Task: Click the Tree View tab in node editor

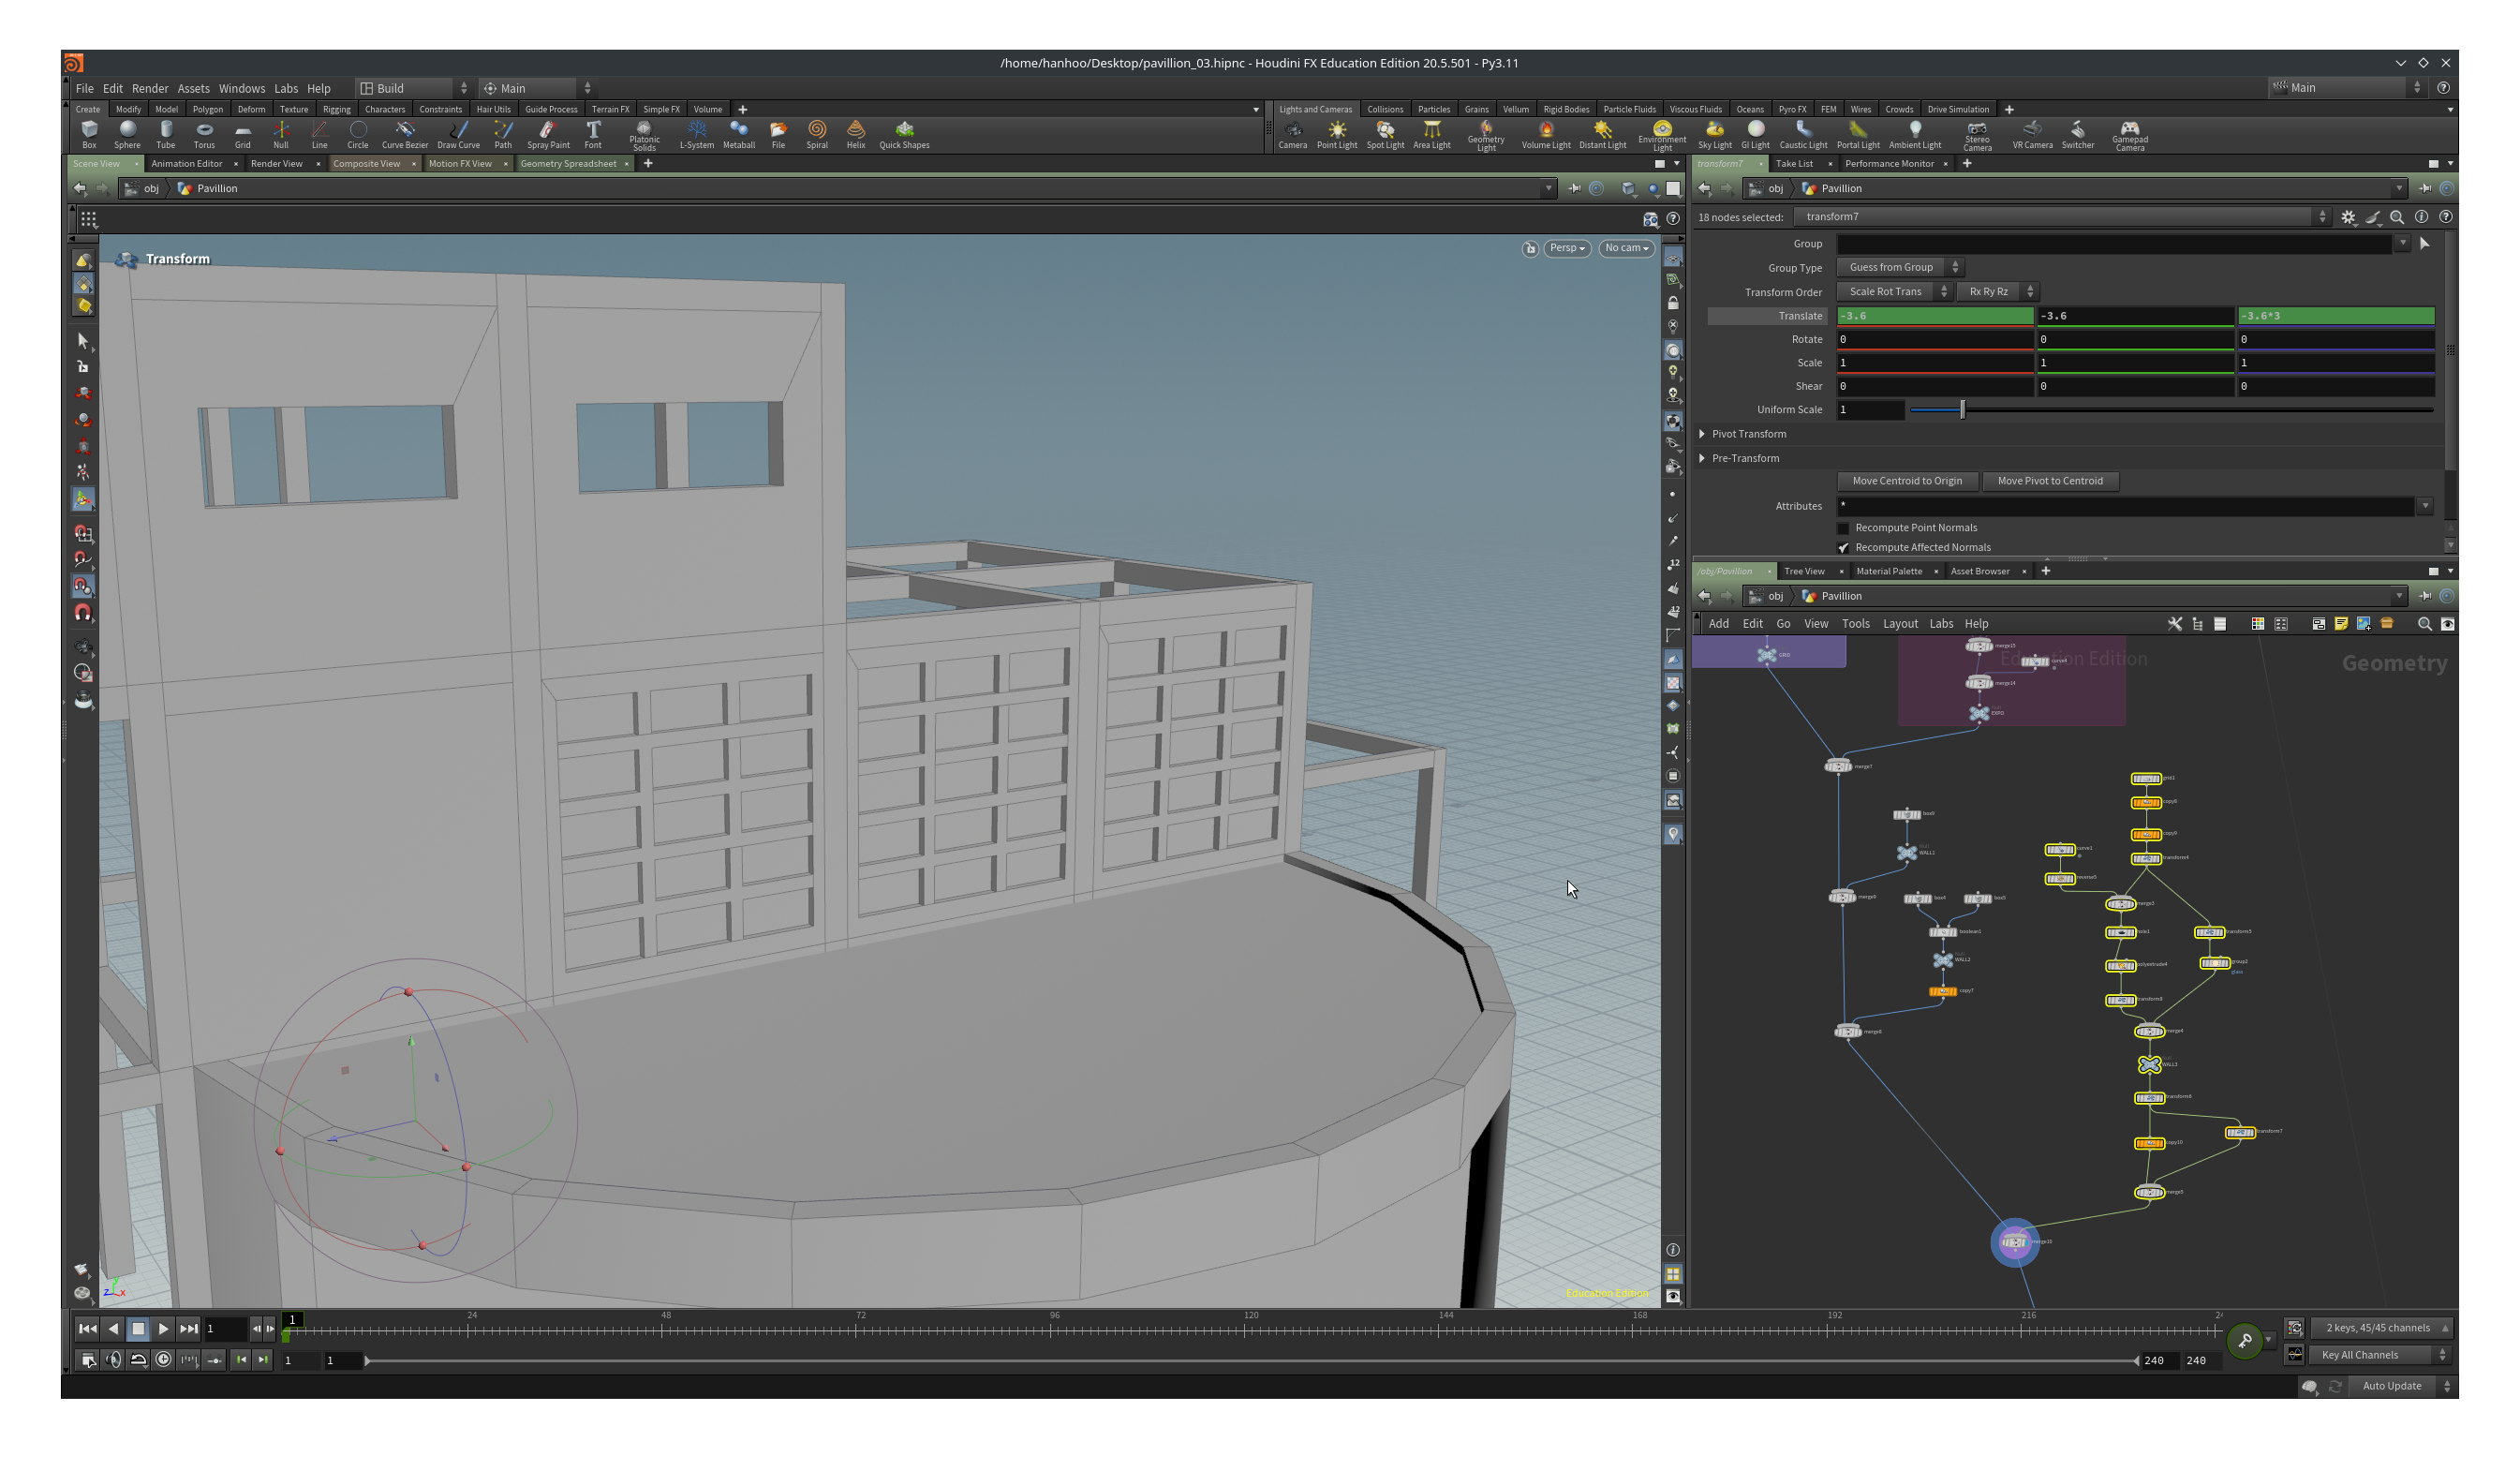Action: [x=1804, y=569]
